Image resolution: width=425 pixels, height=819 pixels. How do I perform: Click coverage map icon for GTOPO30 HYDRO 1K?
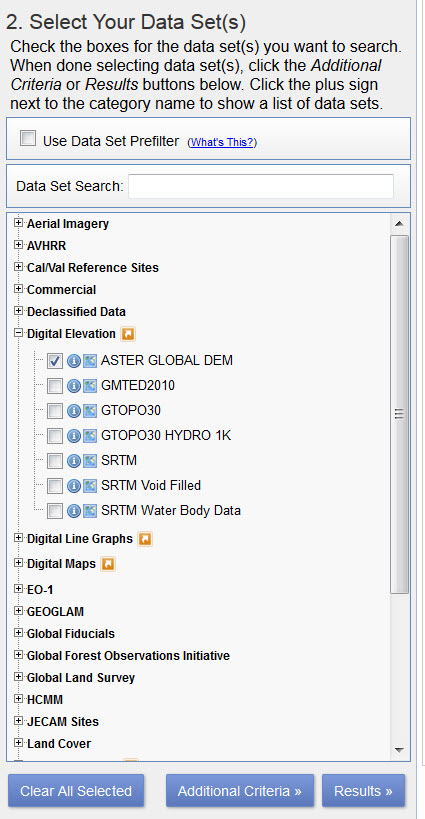90,436
